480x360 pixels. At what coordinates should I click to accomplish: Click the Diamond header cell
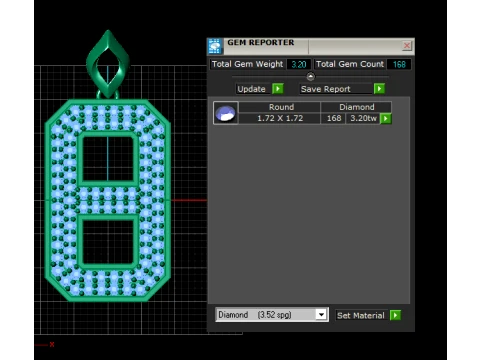[356, 107]
